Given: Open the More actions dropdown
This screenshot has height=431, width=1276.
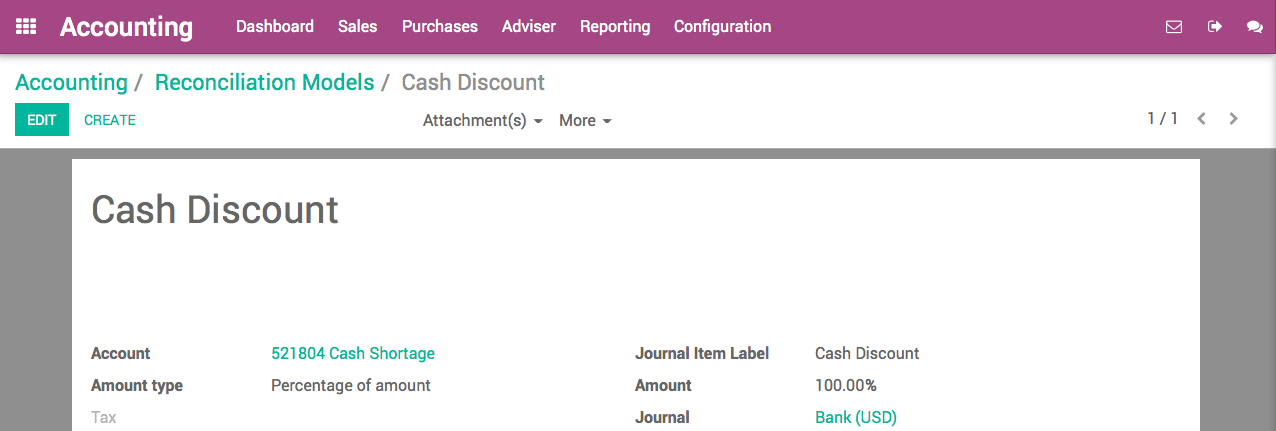Looking at the screenshot, I should coord(585,121).
